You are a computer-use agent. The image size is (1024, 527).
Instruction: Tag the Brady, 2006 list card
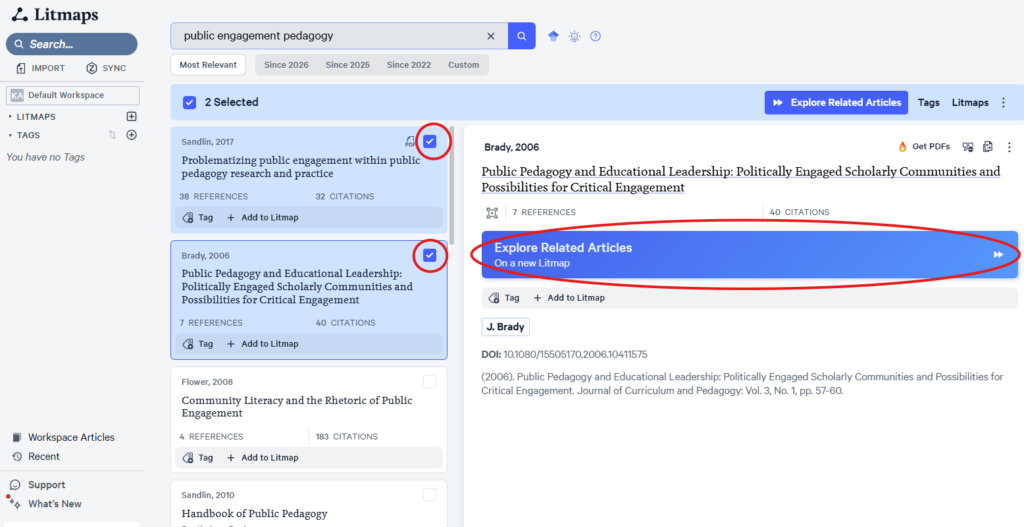[198, 343]
